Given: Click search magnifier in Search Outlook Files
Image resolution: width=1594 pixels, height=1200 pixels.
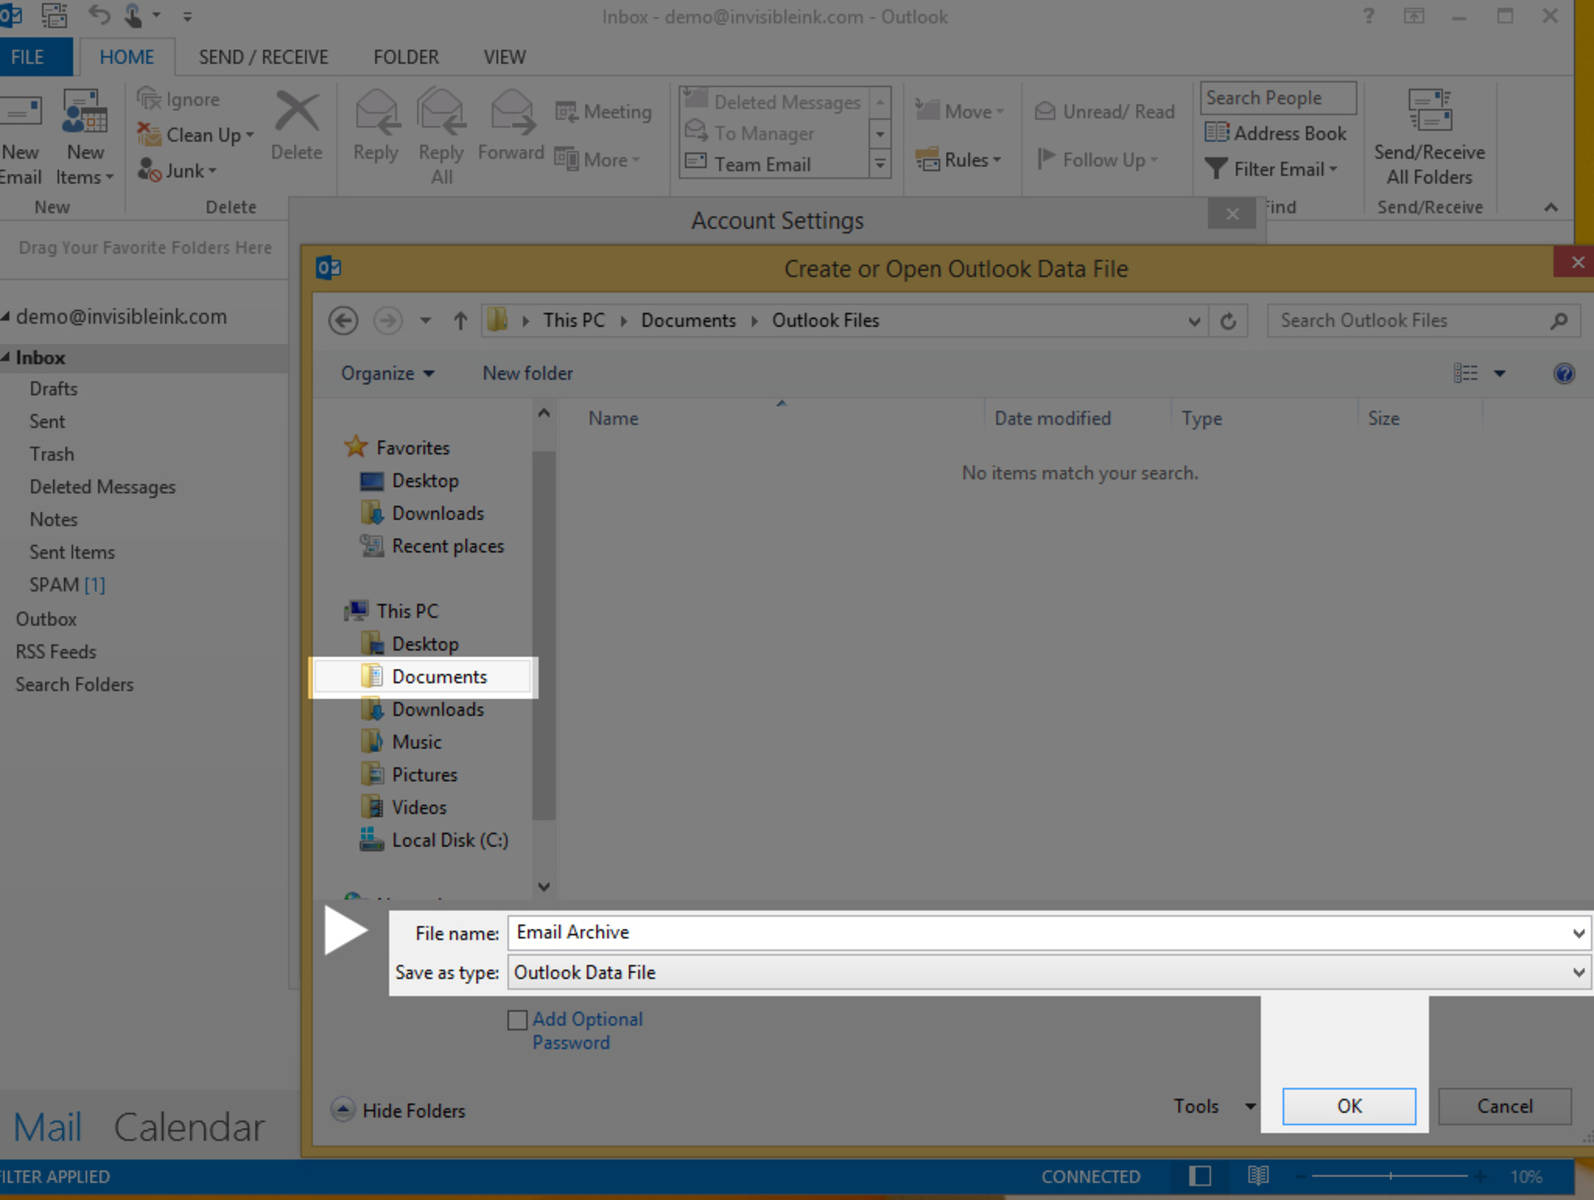Looking at the screenshot, I should point(1559,321).
